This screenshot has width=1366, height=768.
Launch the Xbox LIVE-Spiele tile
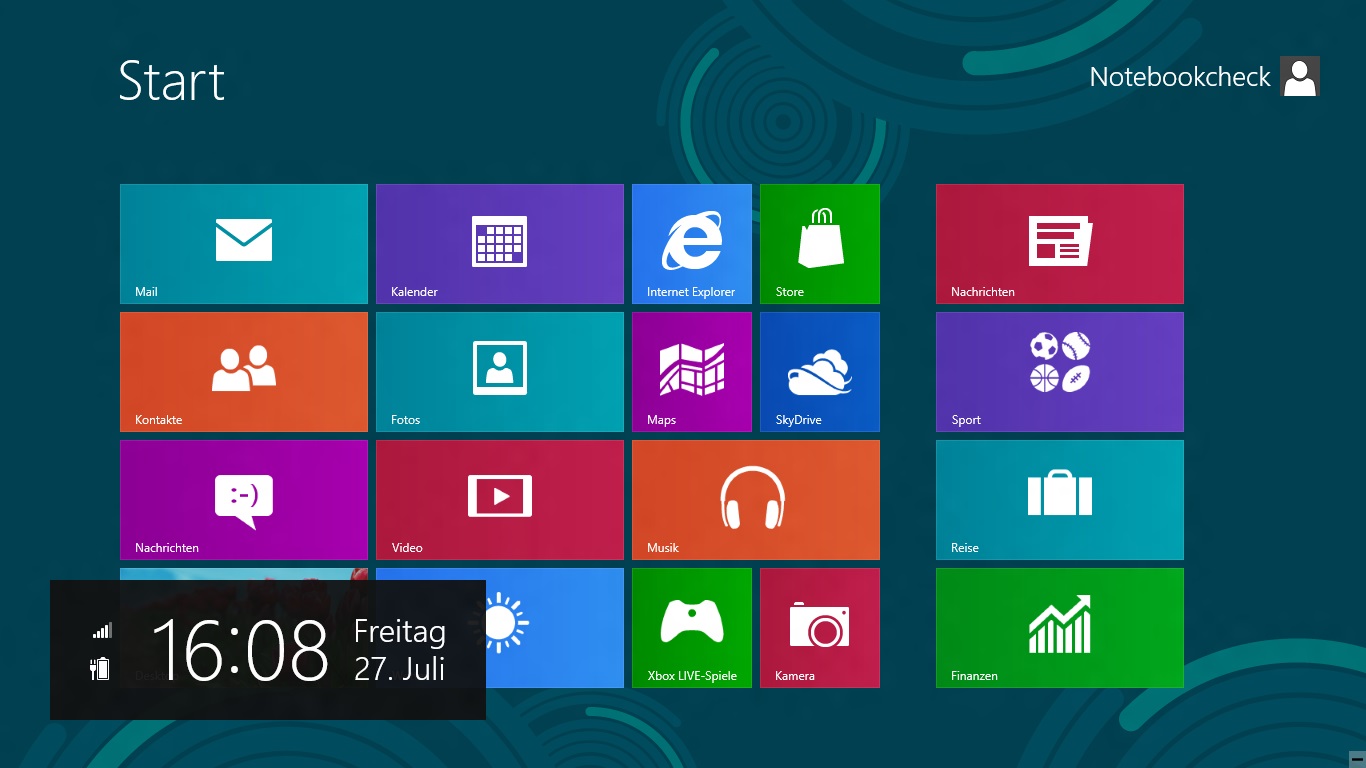click(x=692, y=628)
